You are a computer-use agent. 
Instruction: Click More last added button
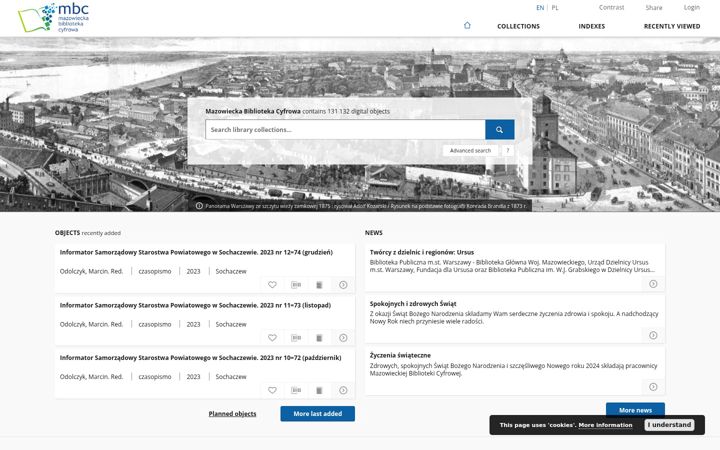point(318,414)
